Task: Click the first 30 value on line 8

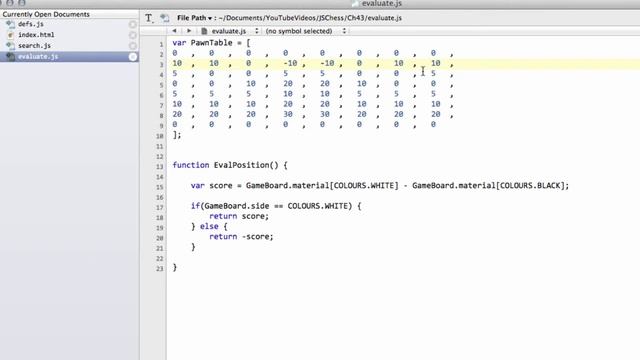Action: [x=288, y=114]
